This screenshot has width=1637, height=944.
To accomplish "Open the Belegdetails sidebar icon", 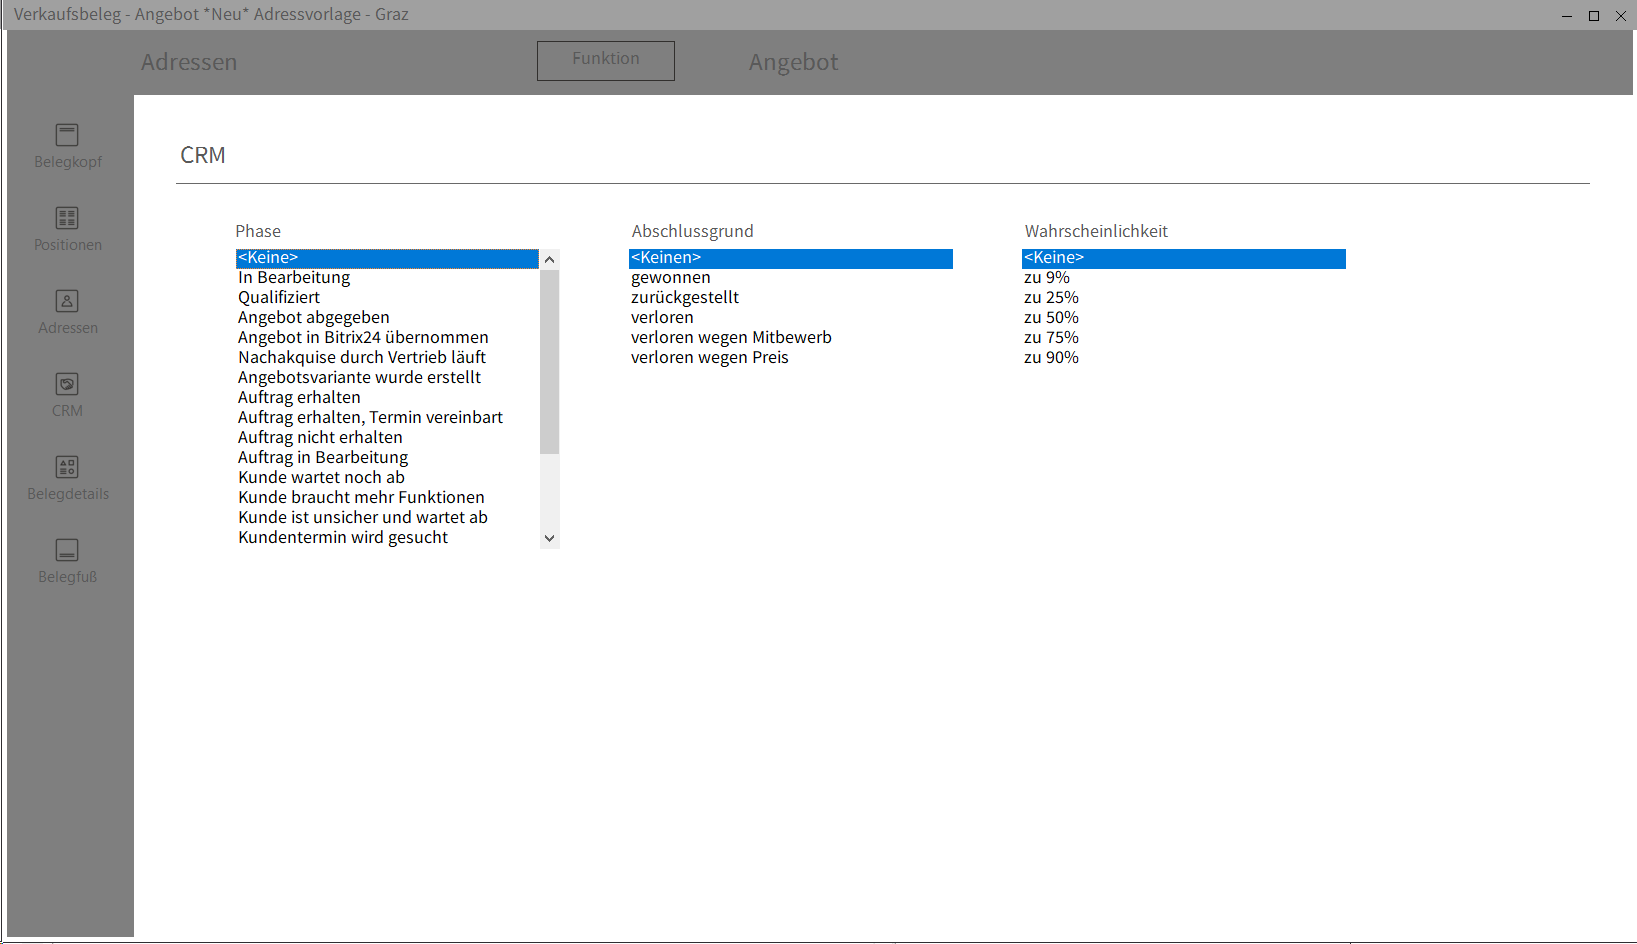I will [67, 467].
